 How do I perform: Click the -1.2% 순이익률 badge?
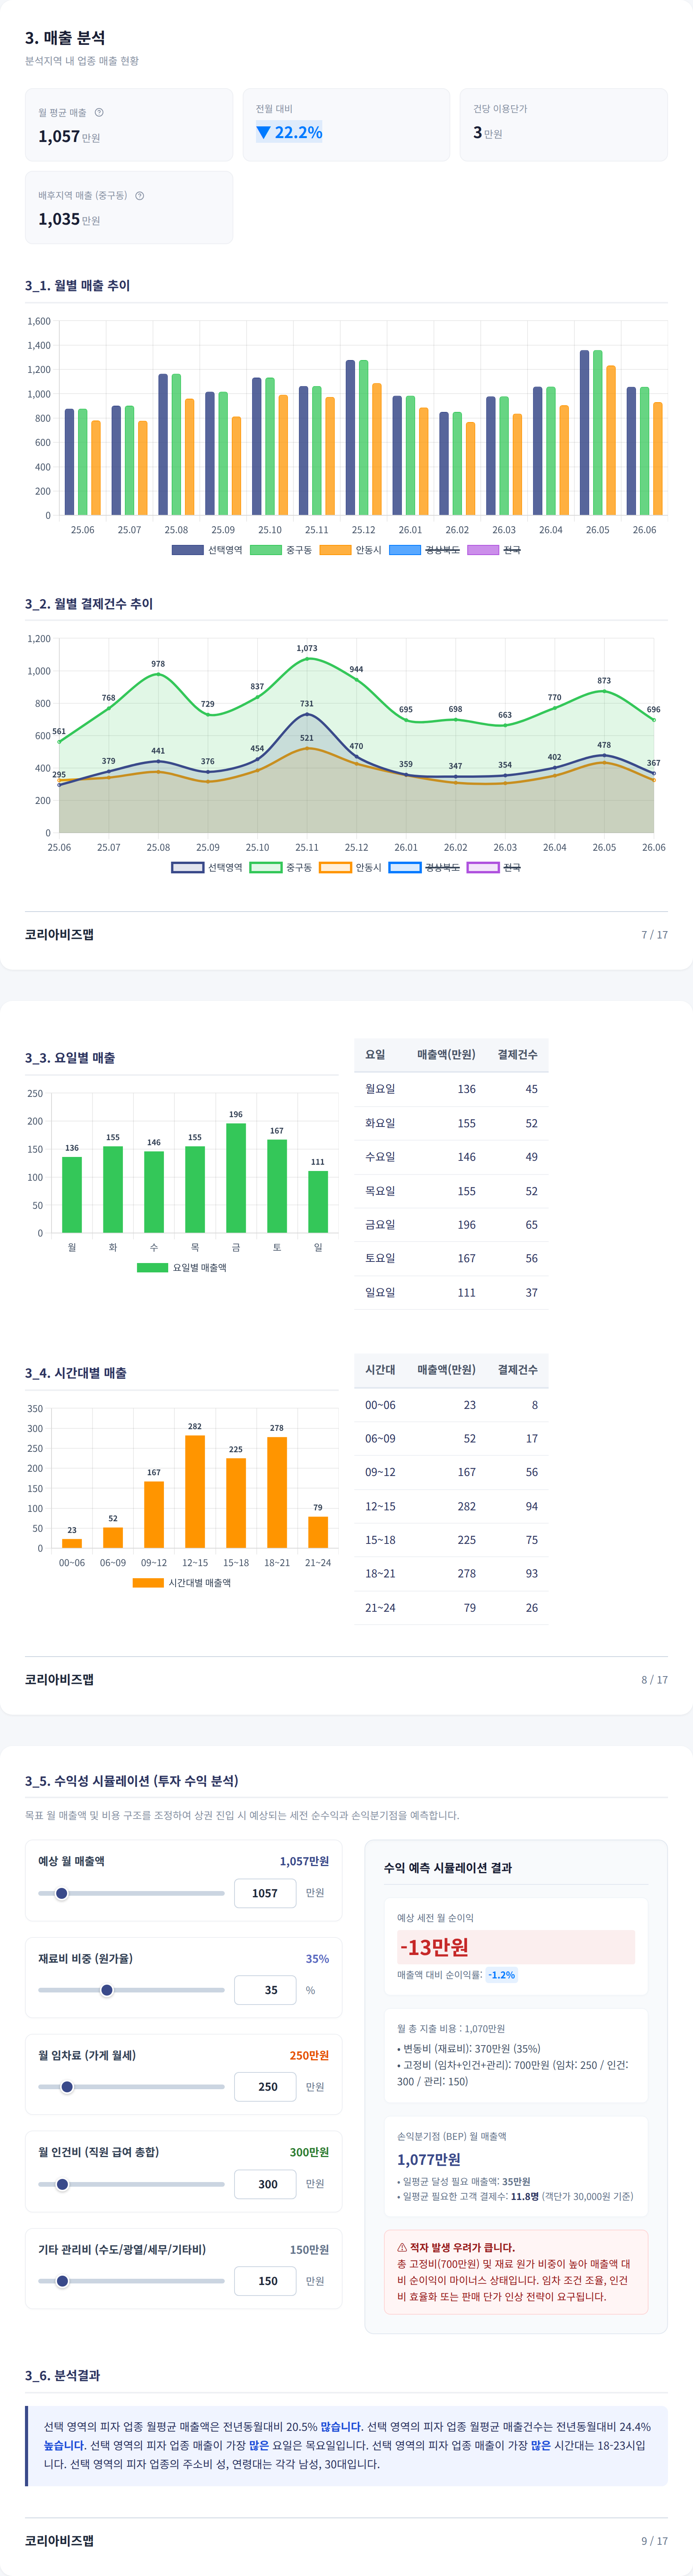coord(502,1975)
